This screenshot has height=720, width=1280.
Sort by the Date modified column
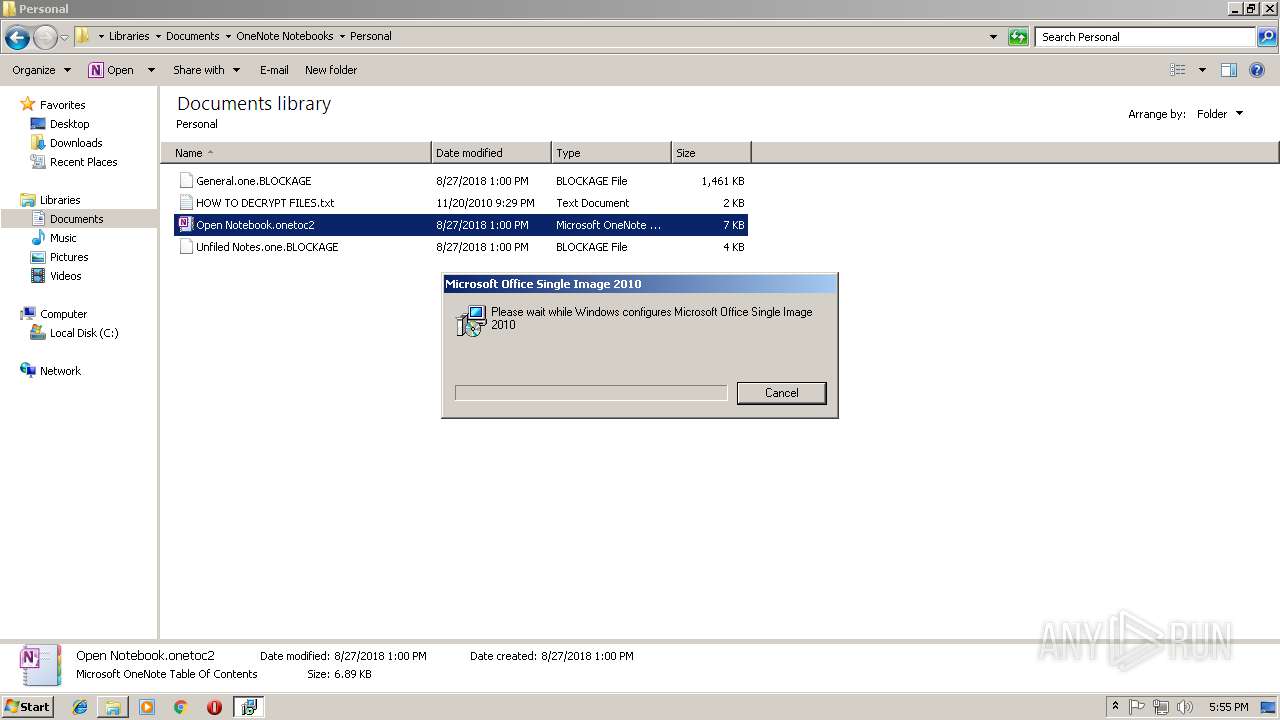(491, 153)
